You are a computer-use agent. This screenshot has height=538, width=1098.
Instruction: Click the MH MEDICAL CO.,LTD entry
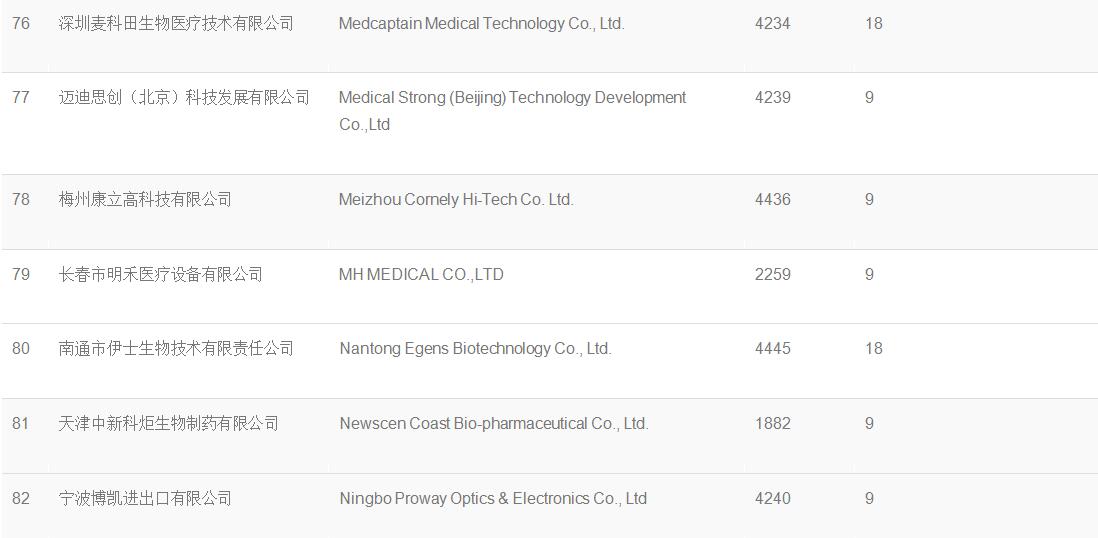click(x=421, y=274)
